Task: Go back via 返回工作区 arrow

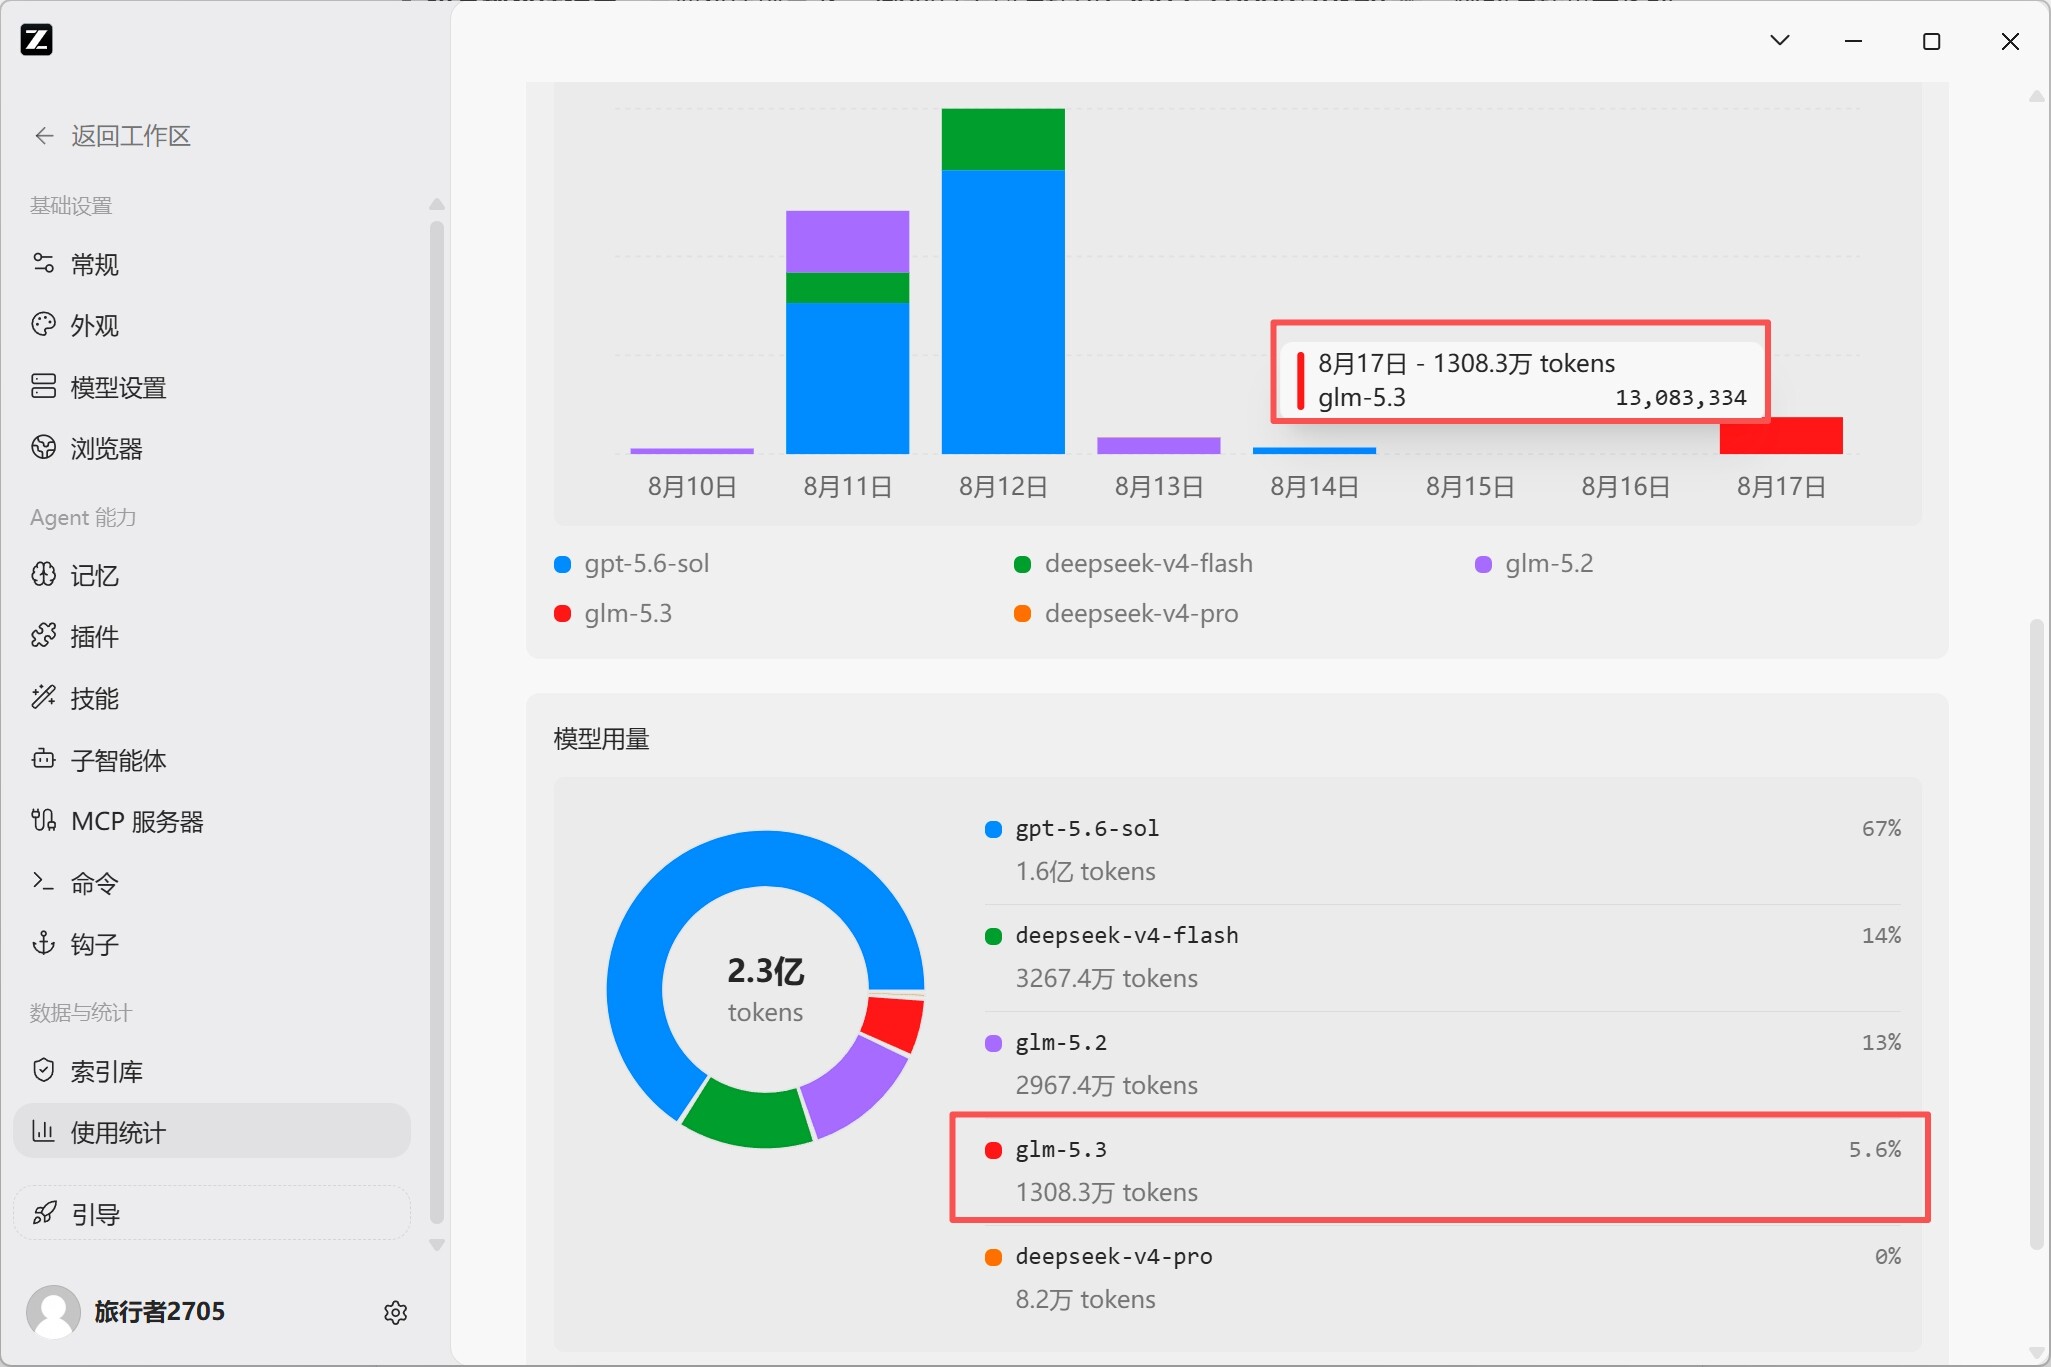Action: [44, 136]
